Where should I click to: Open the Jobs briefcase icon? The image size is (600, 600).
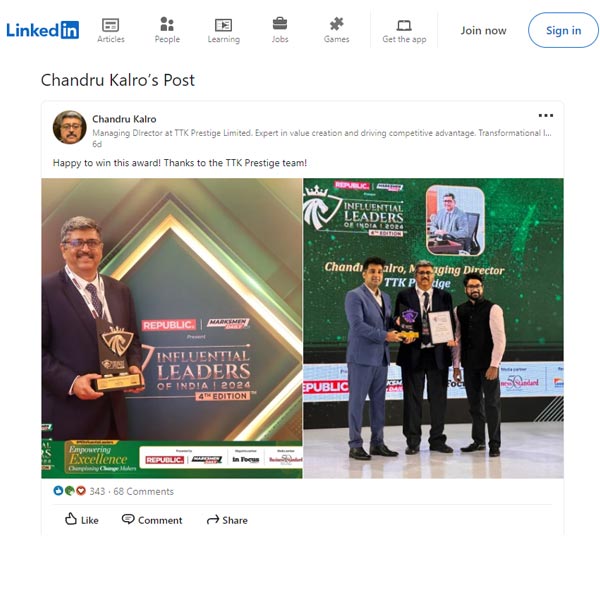[x=280, y=24]
